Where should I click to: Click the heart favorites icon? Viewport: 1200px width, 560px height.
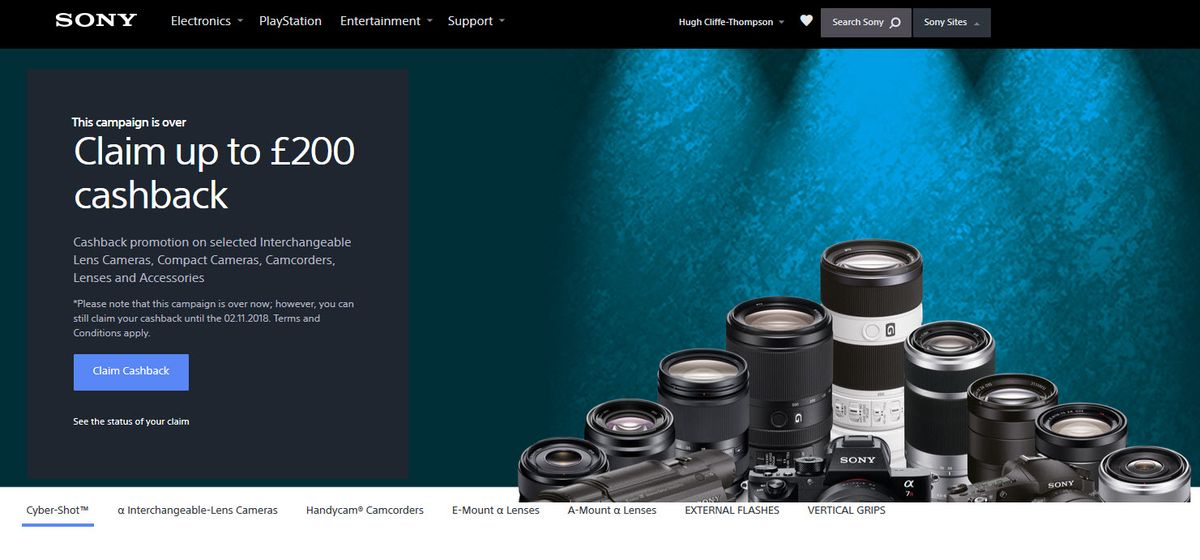(x=806, y=21)
